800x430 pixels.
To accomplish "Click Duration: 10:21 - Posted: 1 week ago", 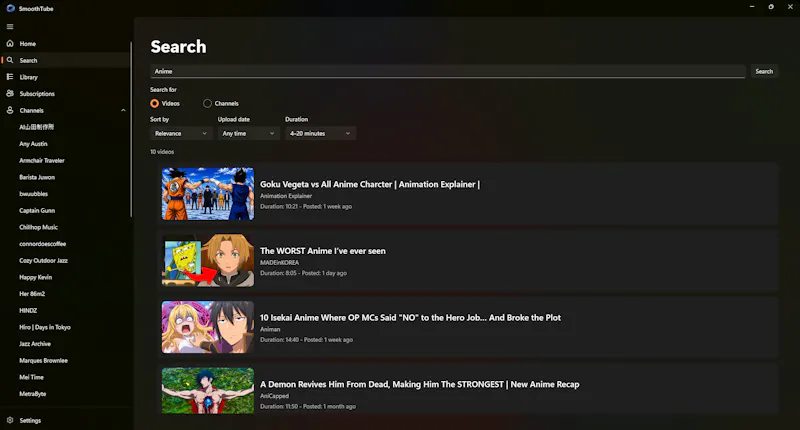I will pyautogui.click(x=306, y=207).
